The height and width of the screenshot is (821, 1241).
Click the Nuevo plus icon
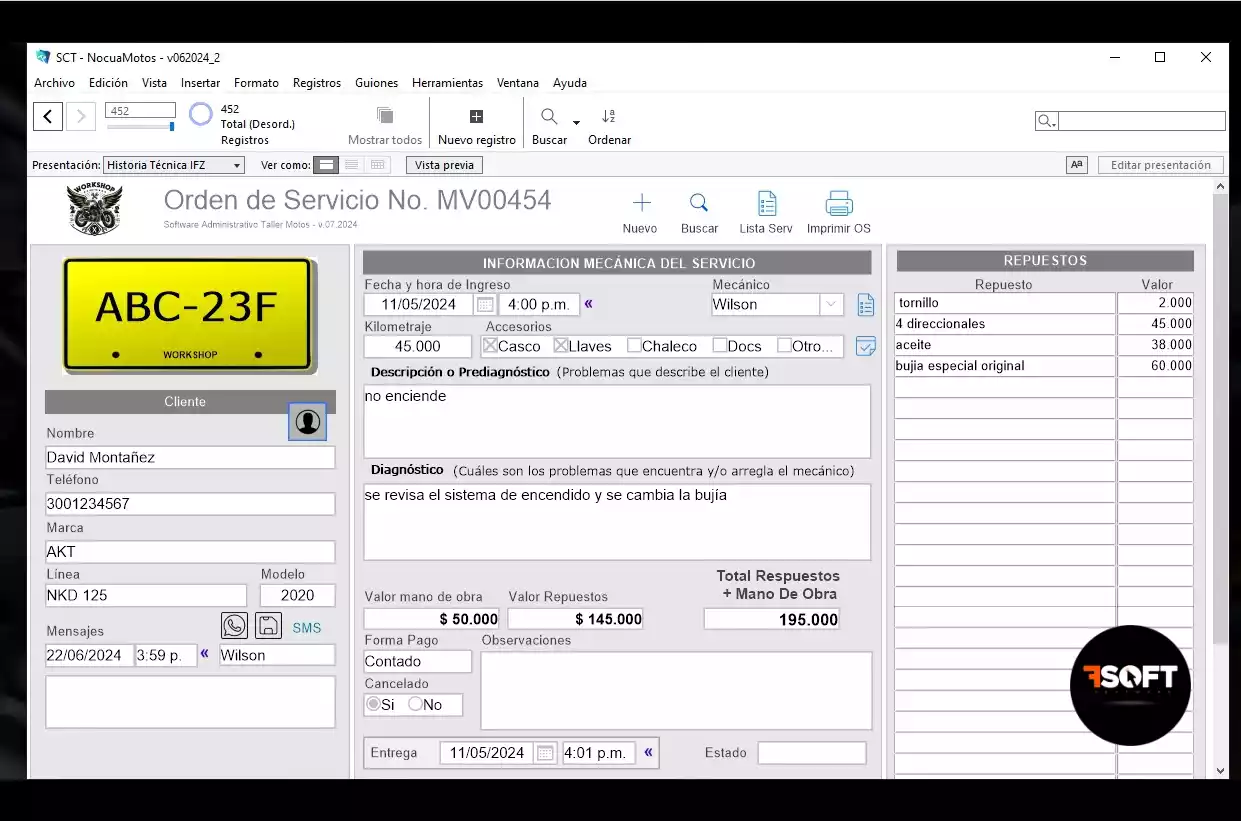point(641,204)
